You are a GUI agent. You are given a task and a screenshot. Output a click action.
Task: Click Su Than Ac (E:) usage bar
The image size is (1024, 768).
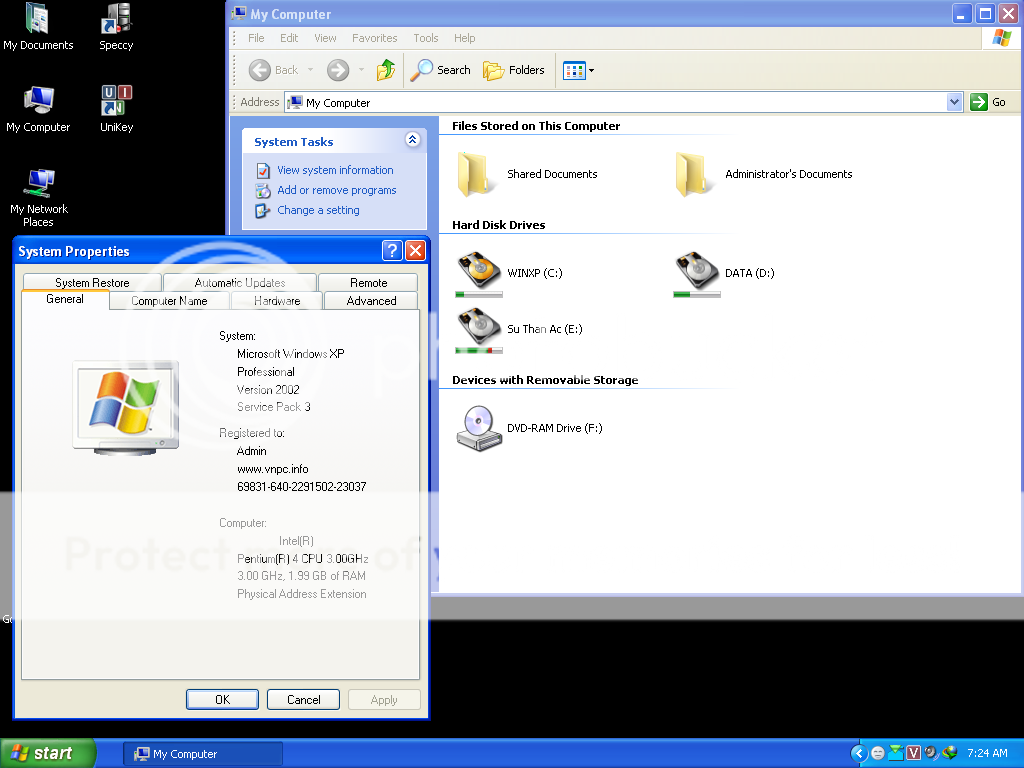pos(479,351)
